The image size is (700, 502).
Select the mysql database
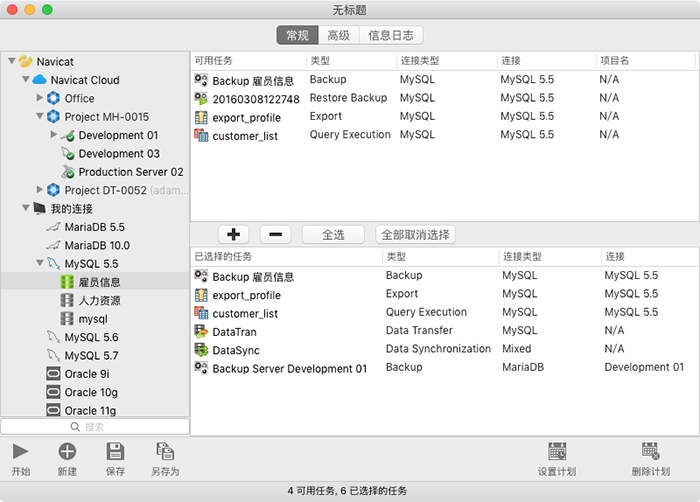click(96, 318)
